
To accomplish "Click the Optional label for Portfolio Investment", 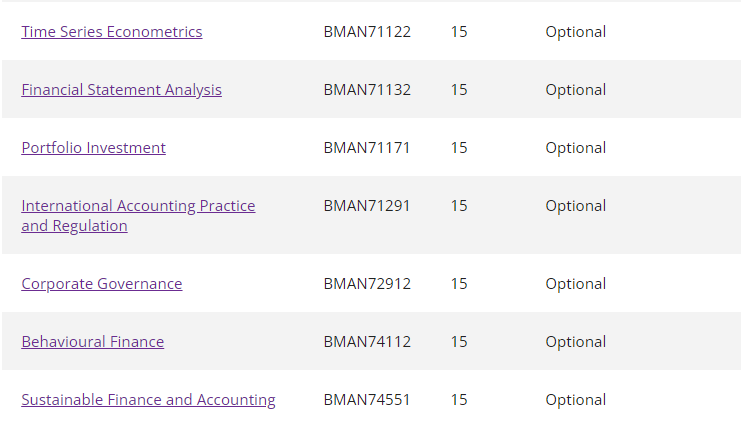I will coord(576,148).
